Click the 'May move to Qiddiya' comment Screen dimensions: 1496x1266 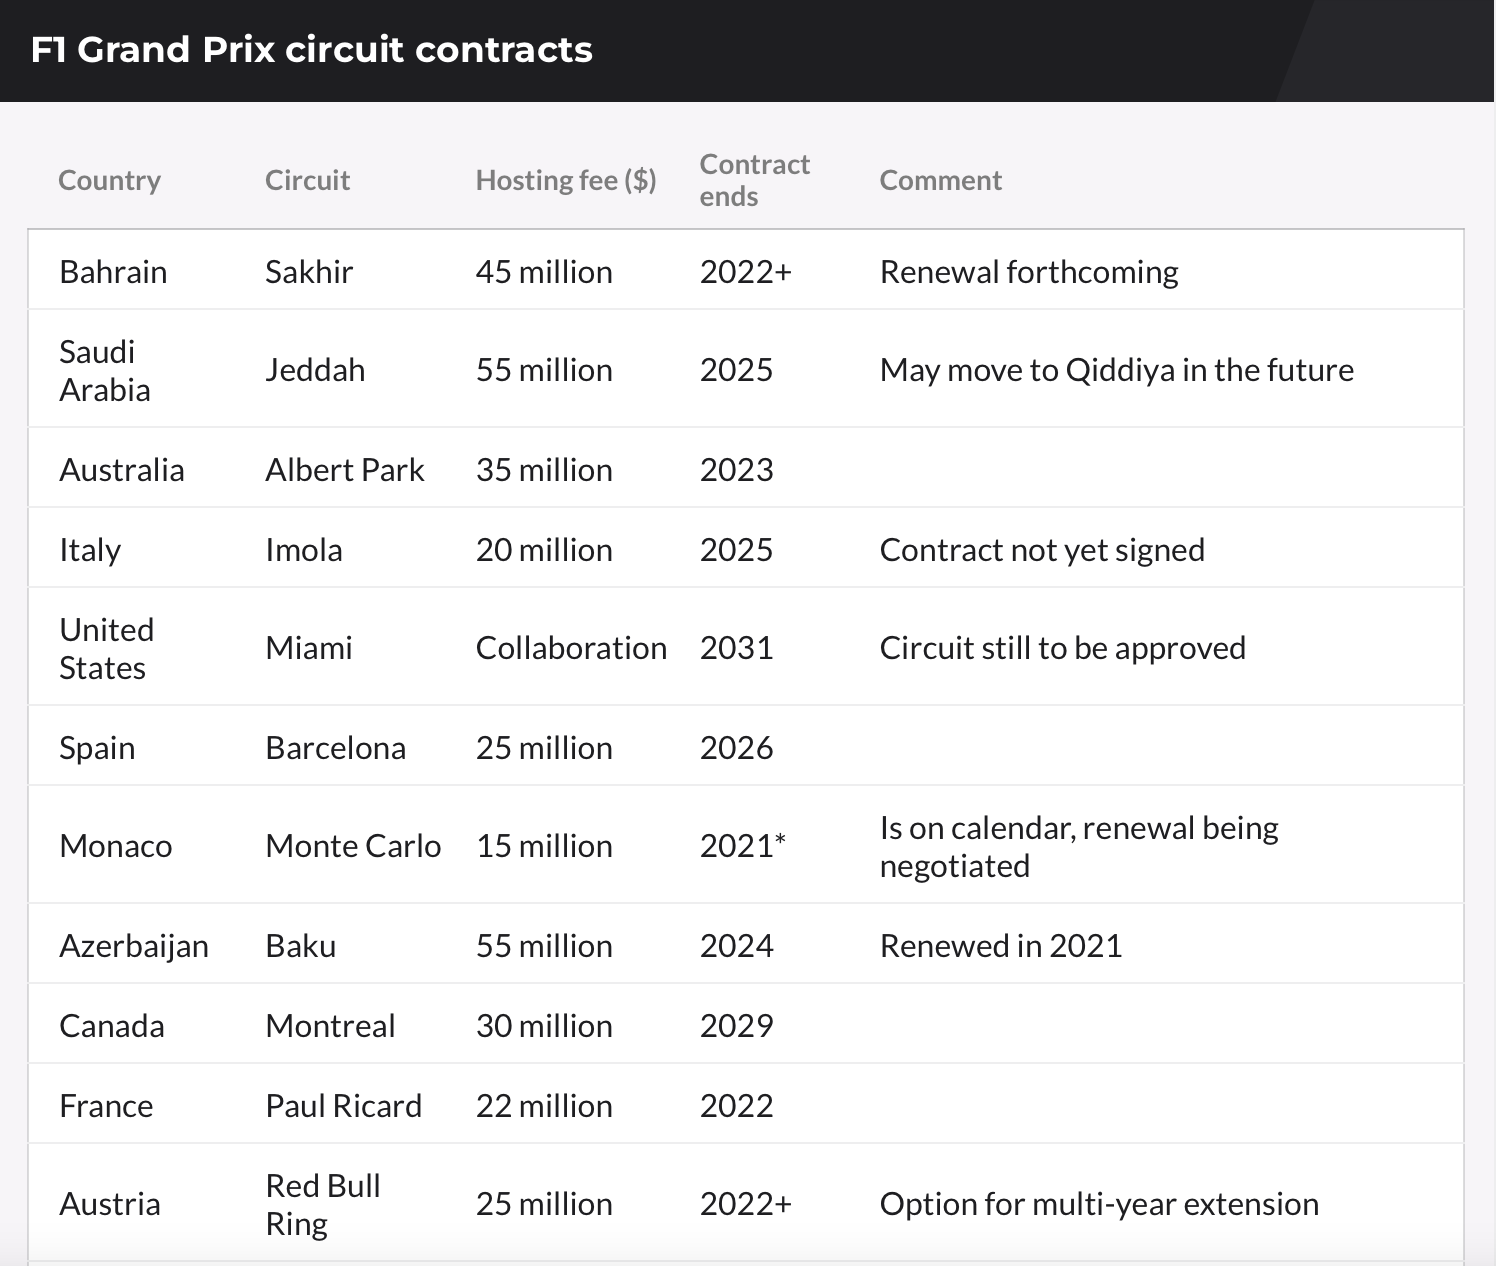[x=1116, y=370]
